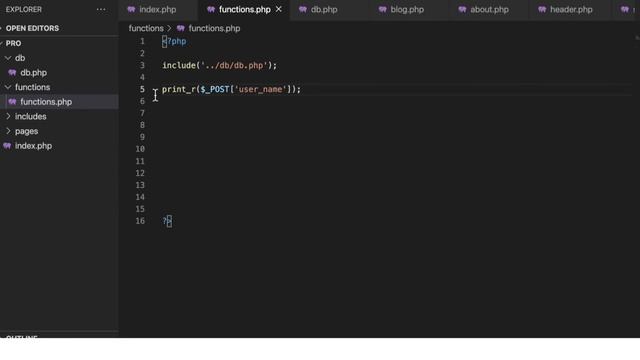
Task: Collapse the db folder chevron
Action: coord(8,58)
